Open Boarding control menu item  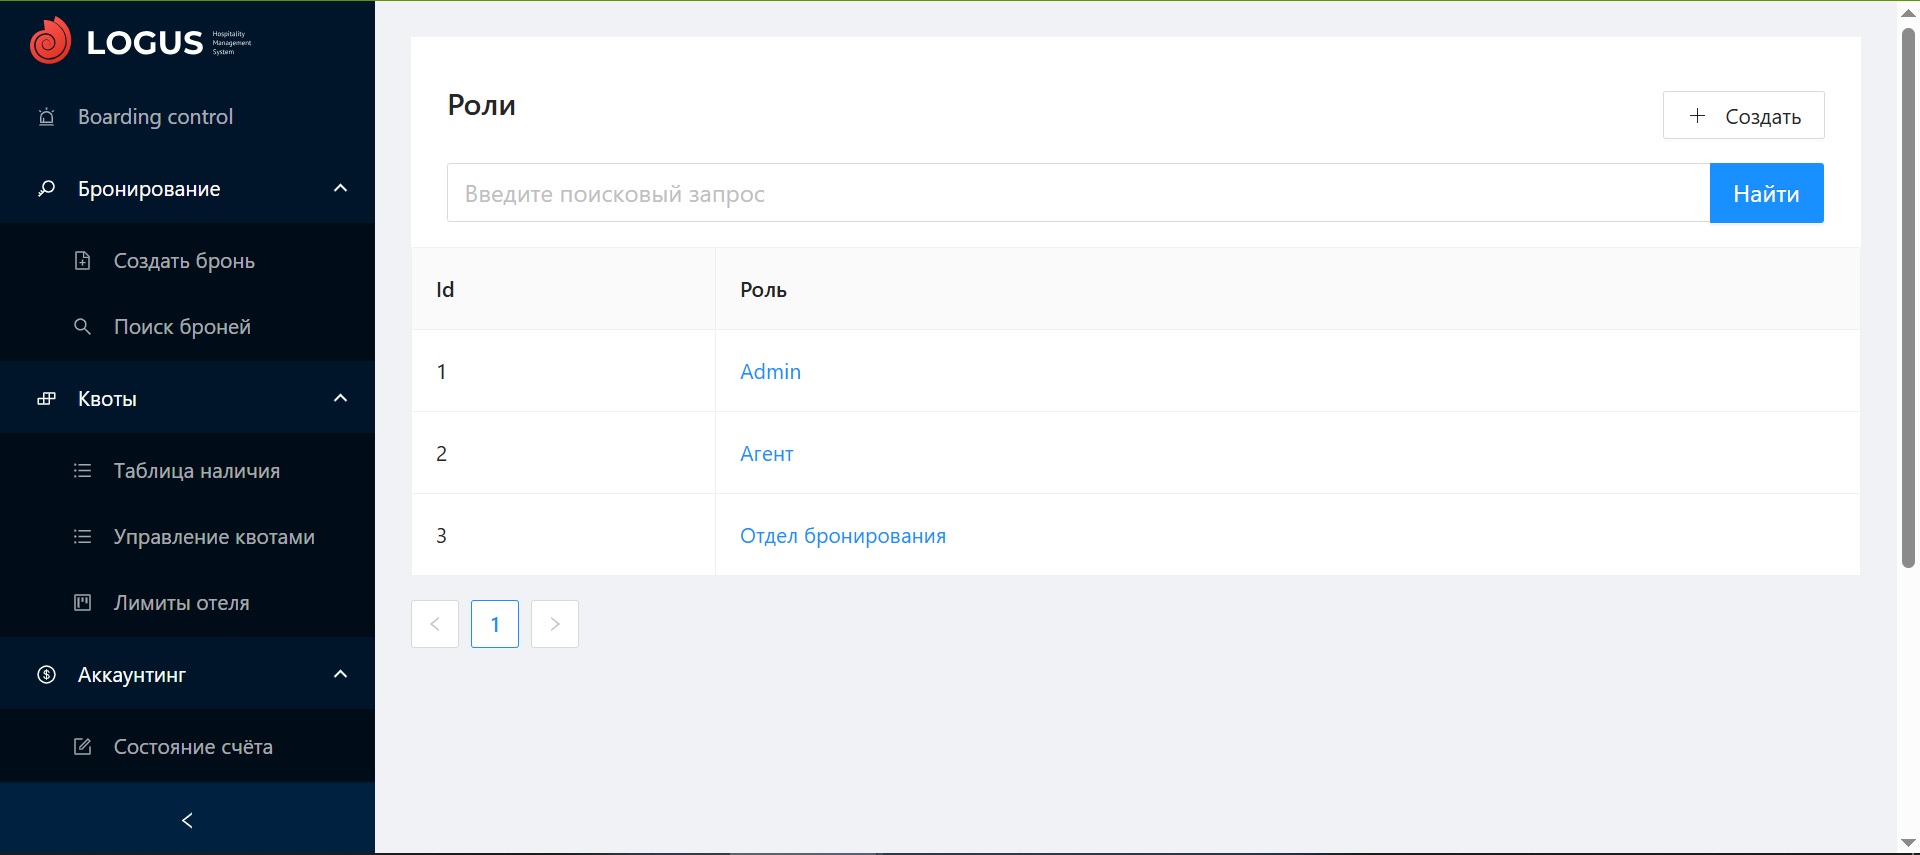click(x=155, y=117)
